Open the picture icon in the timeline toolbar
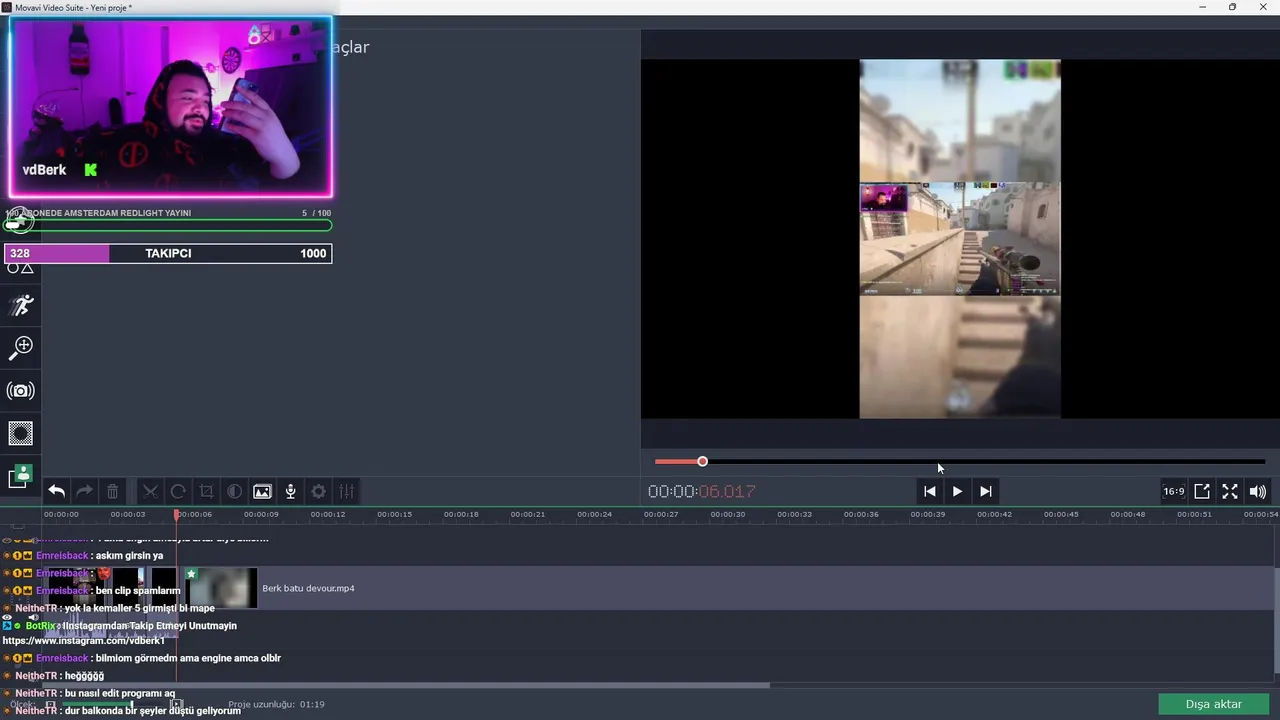 click(x=262, y=491)
